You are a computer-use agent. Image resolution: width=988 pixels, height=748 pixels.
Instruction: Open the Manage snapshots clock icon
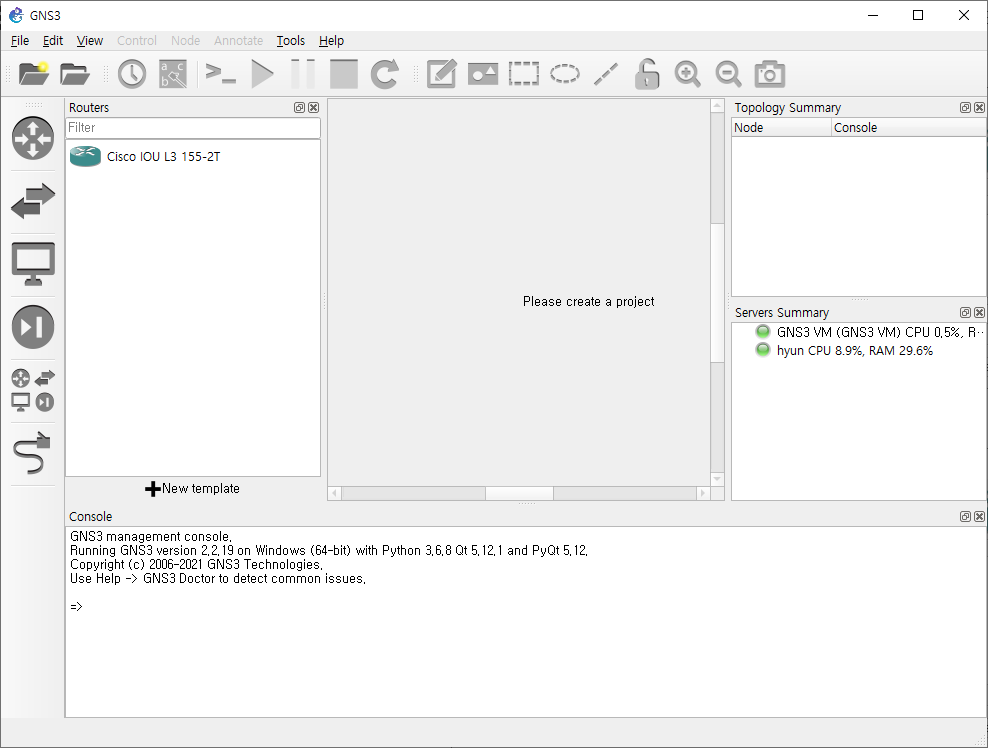coord(132,74)
